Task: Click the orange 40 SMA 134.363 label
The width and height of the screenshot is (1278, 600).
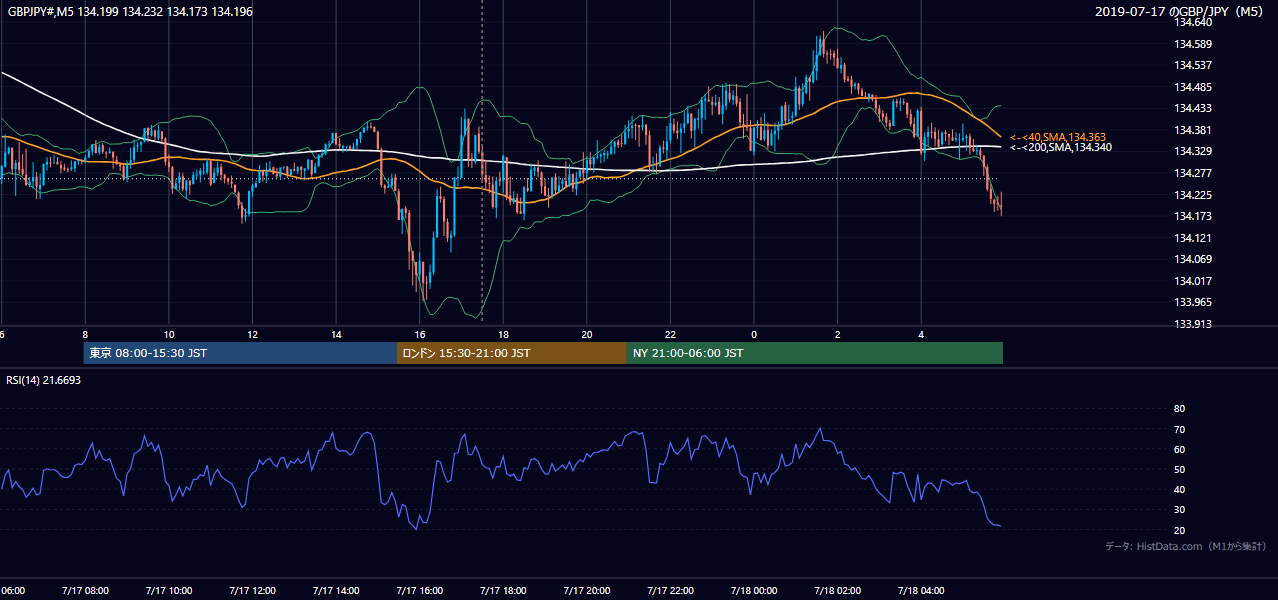Action: tap(1058, 137)
